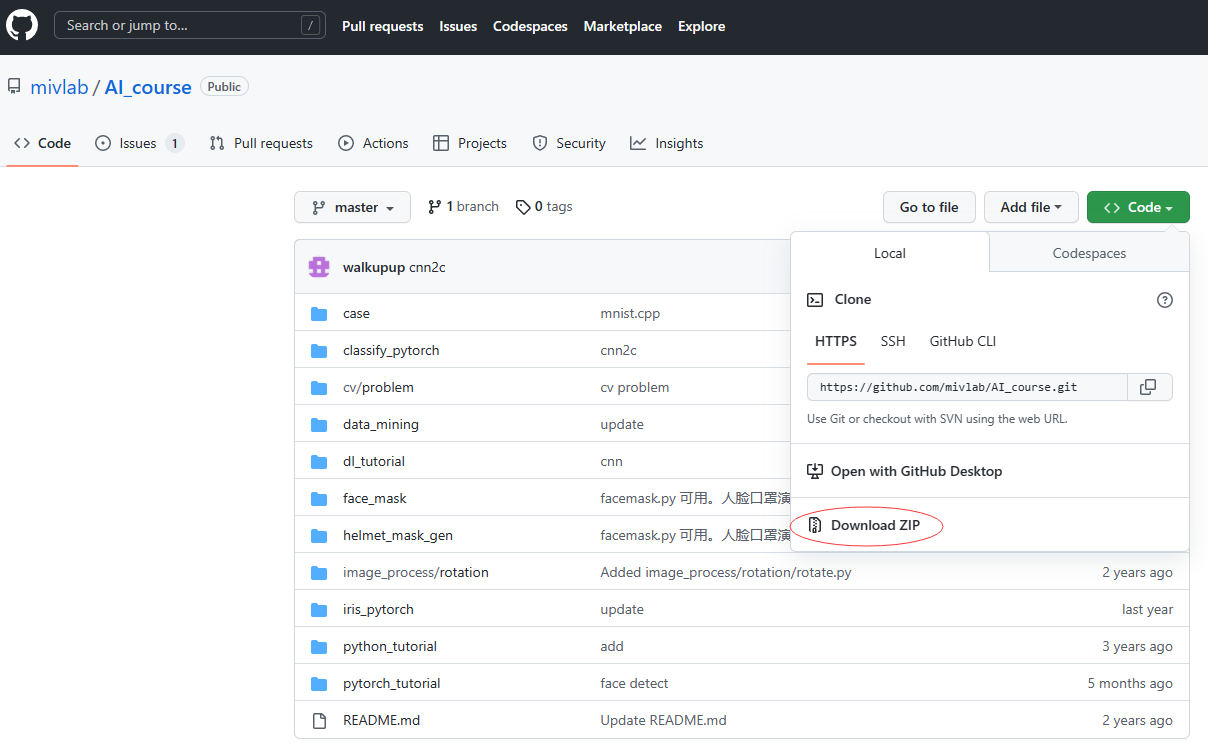Open the classify_pytorch folder name

(391, 351)
